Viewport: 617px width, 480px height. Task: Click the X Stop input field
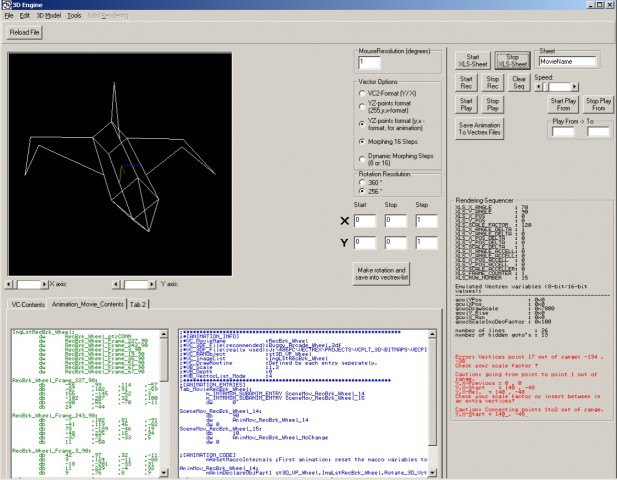tap(395, 221)
